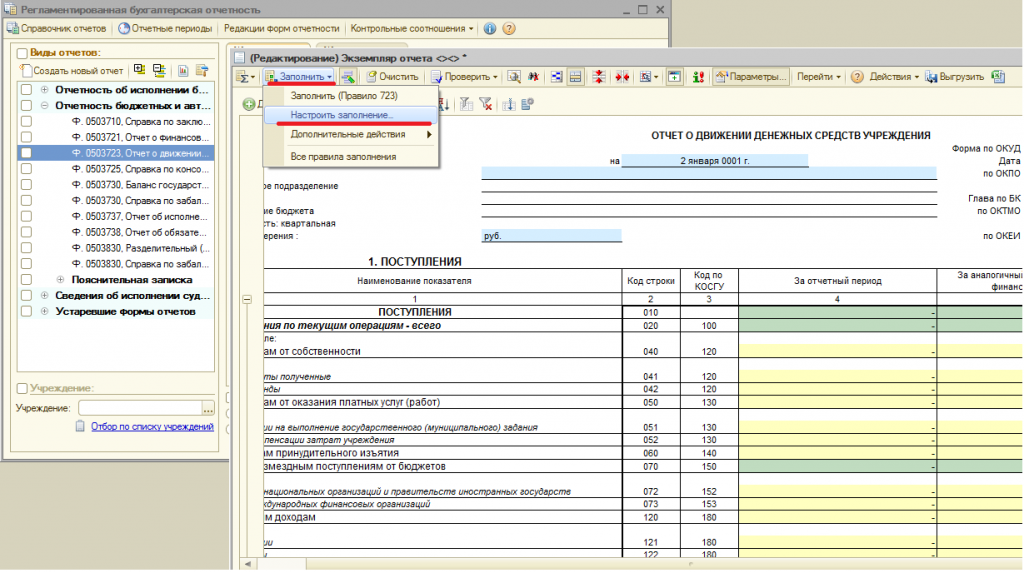Collapse Отчетность бюджетных и авт... tree group
Image resolution: width=1024 pixels, height=573 pixels.
(x=44, y=105)
